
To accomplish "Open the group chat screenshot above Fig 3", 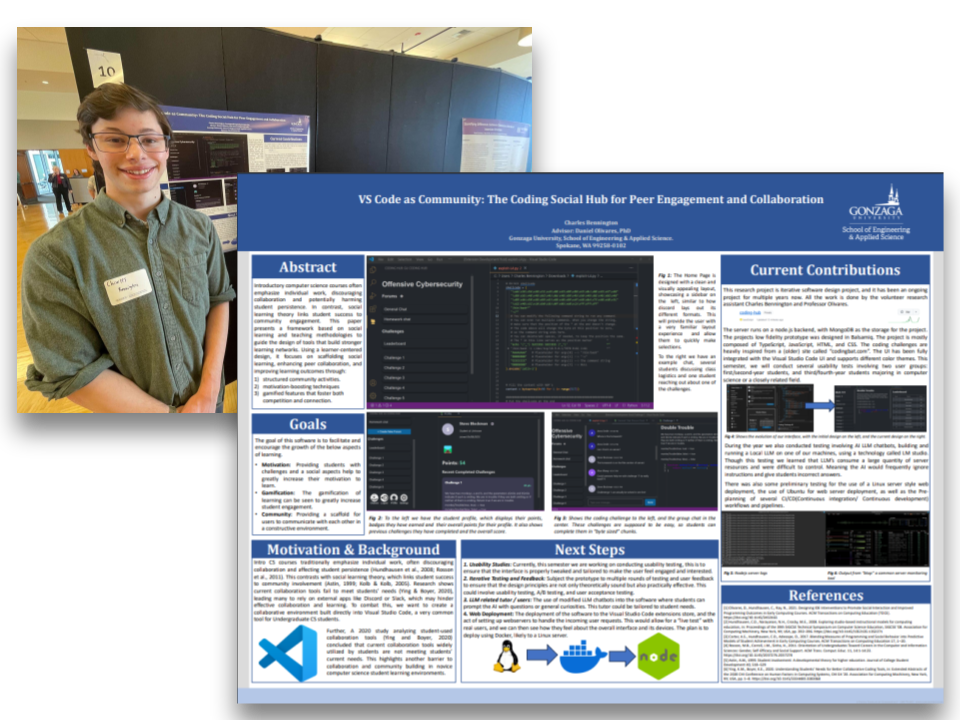I will 634,462.
